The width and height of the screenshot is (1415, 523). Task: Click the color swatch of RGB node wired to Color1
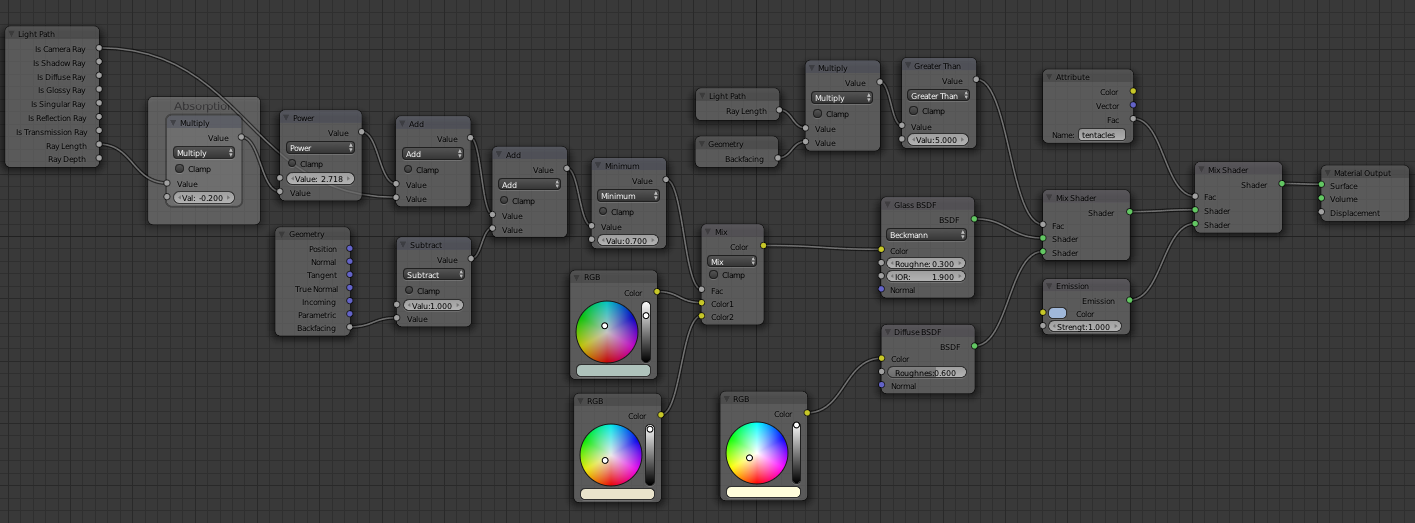click(x=613, y=370)
